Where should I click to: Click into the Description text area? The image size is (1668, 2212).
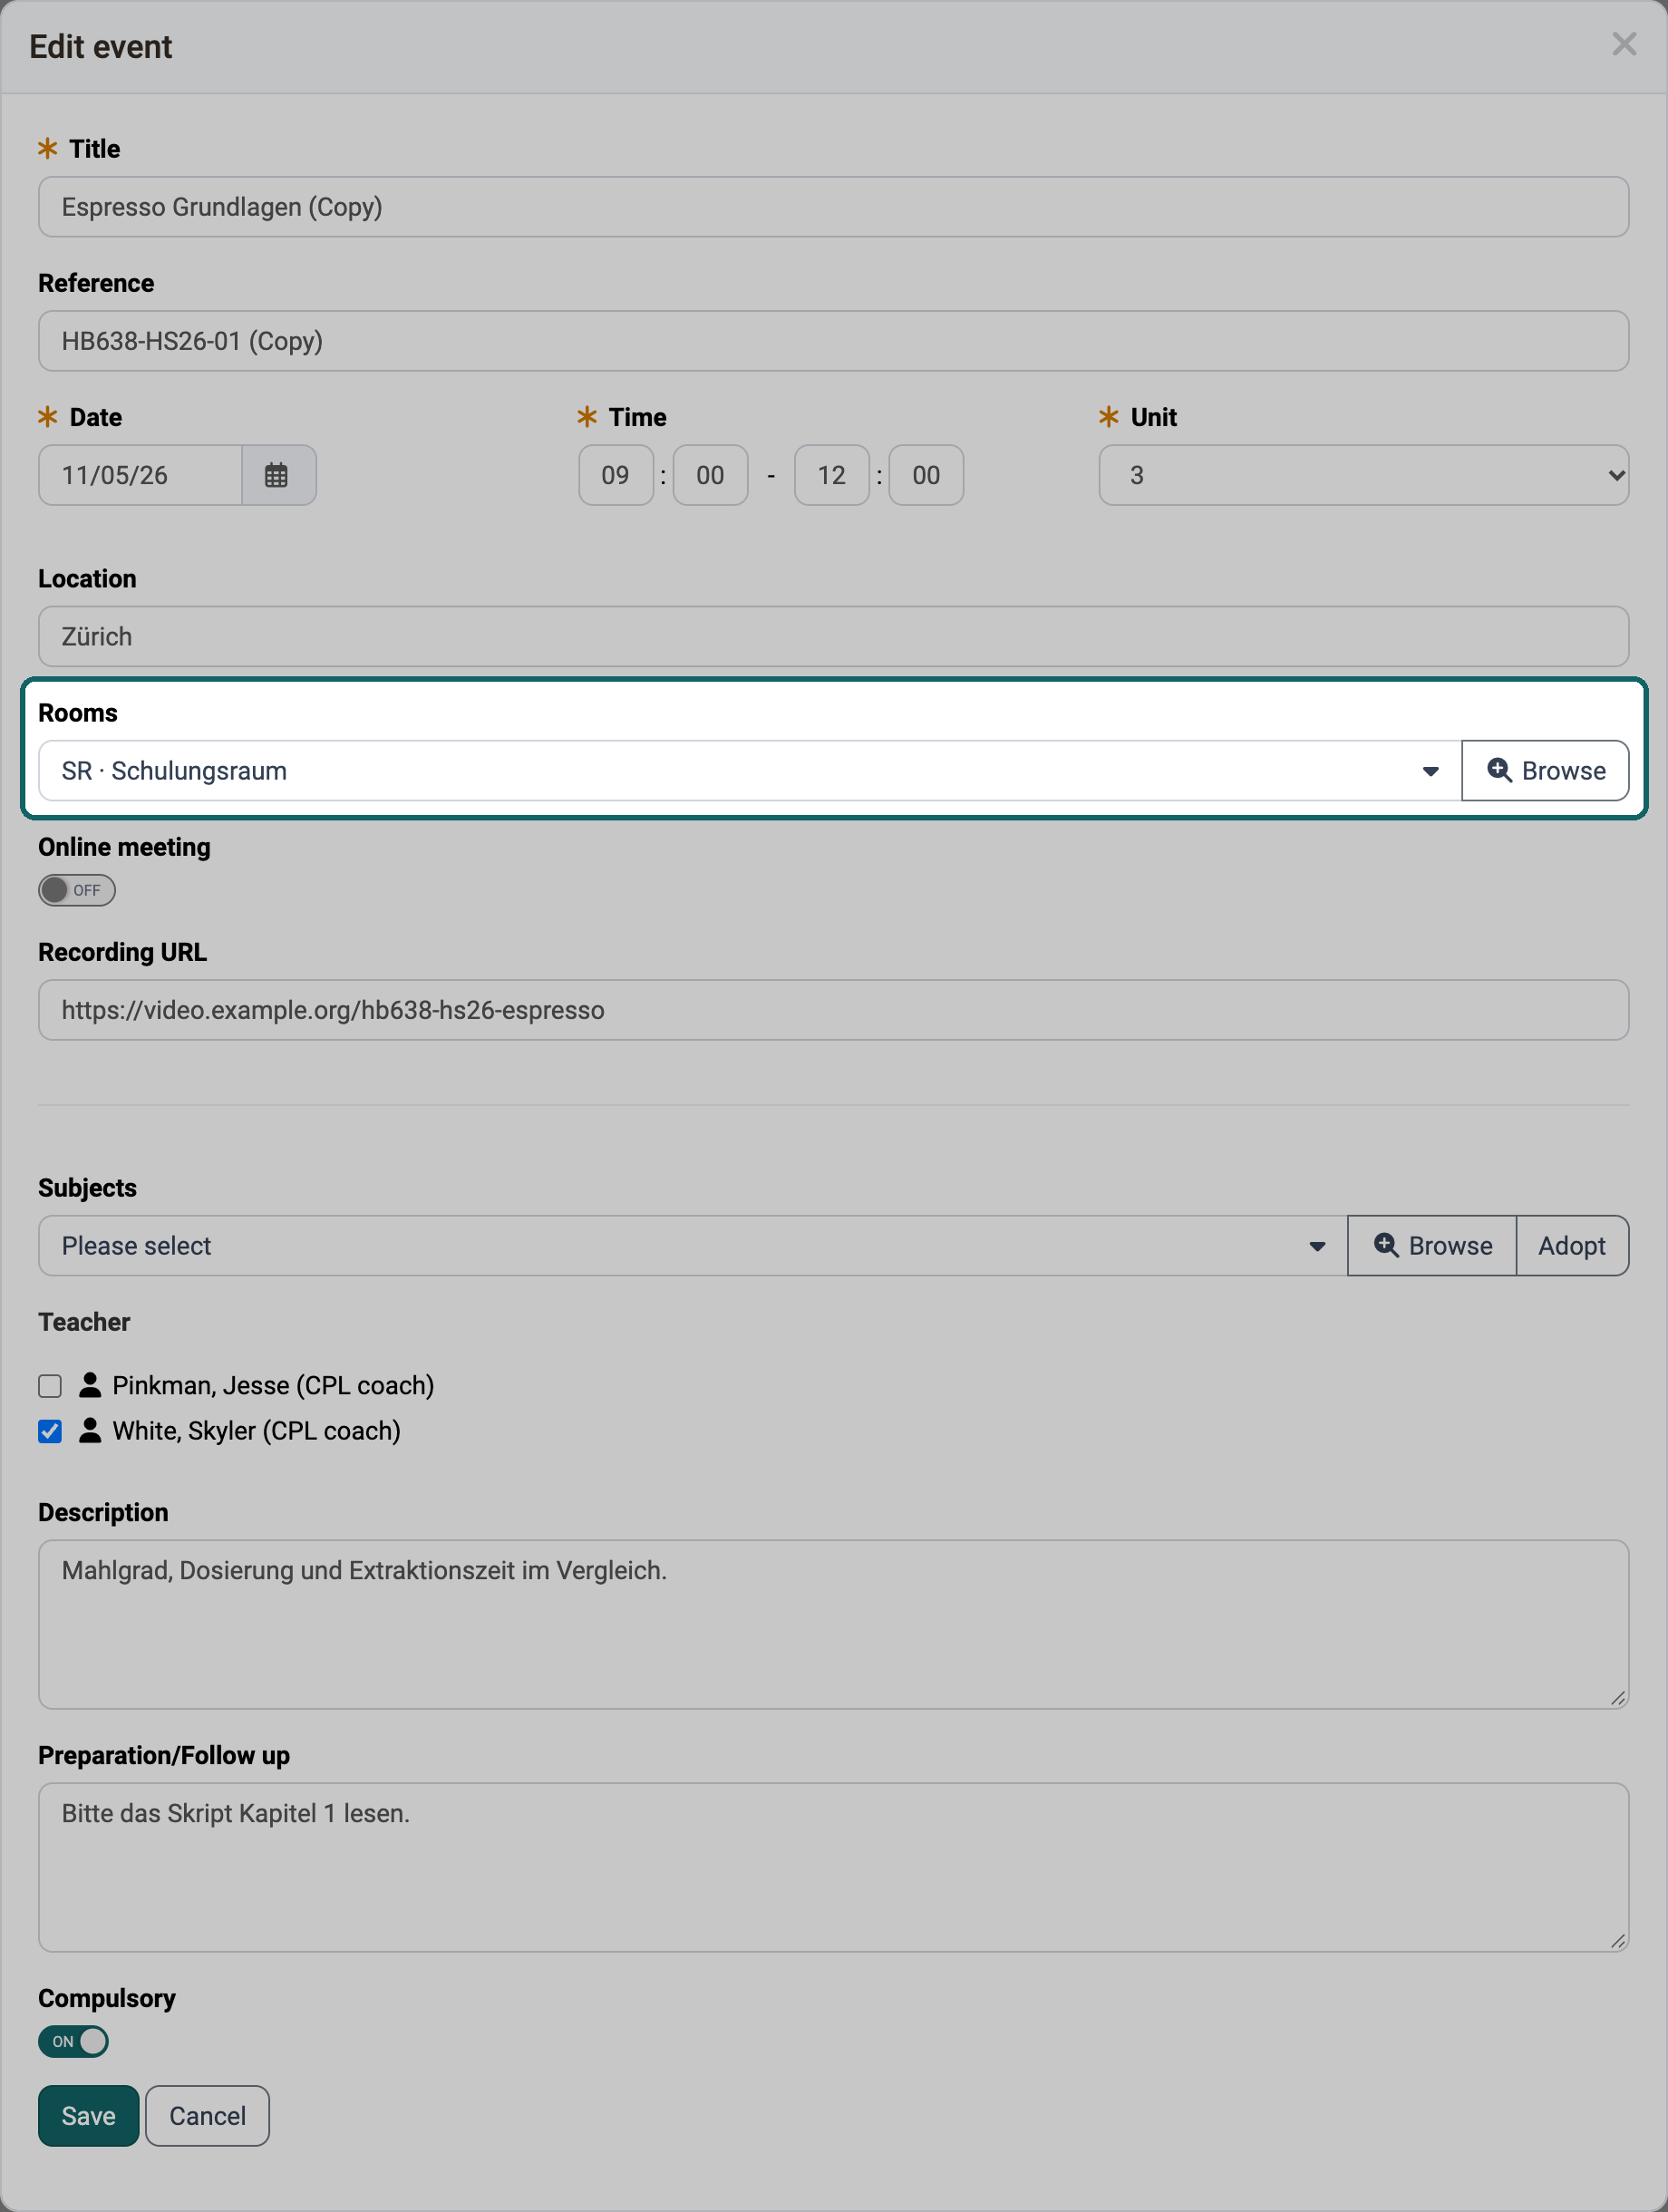[833, 1624]
